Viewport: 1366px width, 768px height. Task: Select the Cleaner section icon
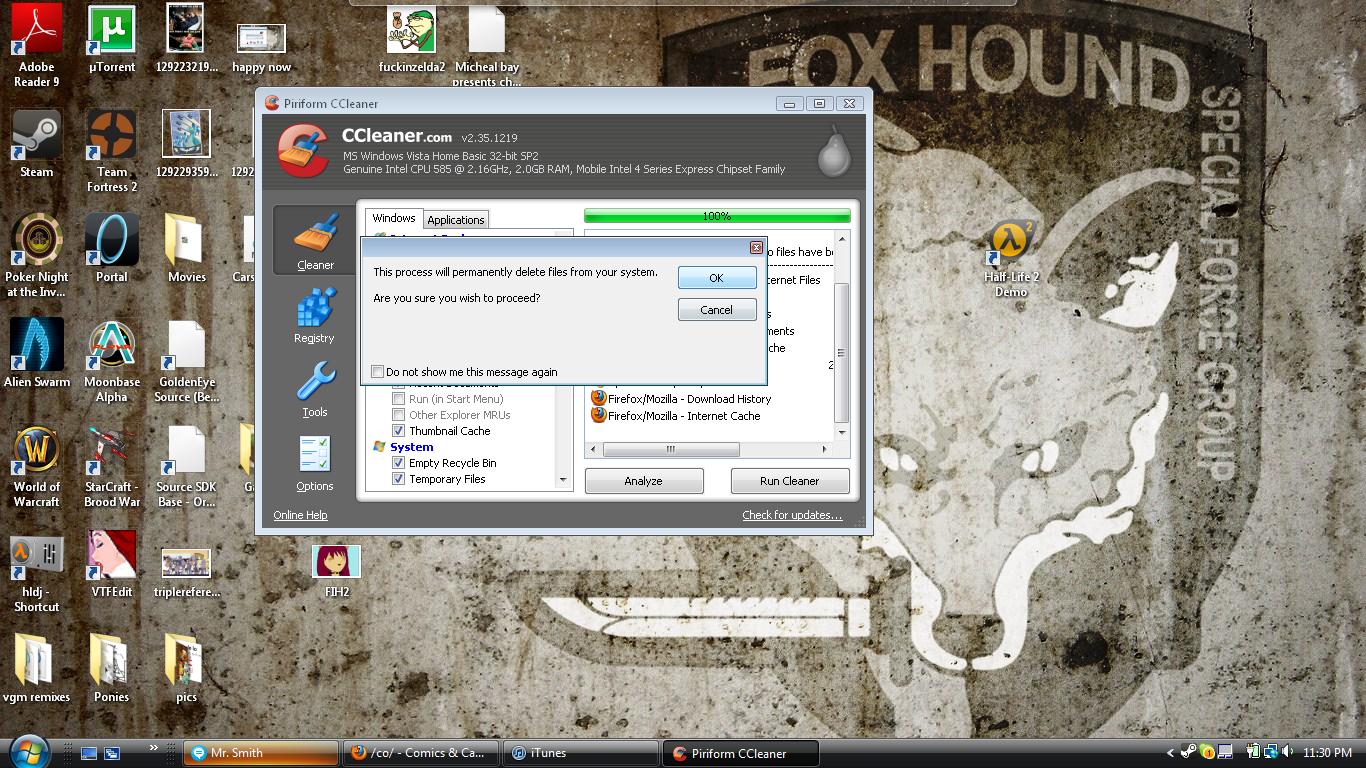315,238
